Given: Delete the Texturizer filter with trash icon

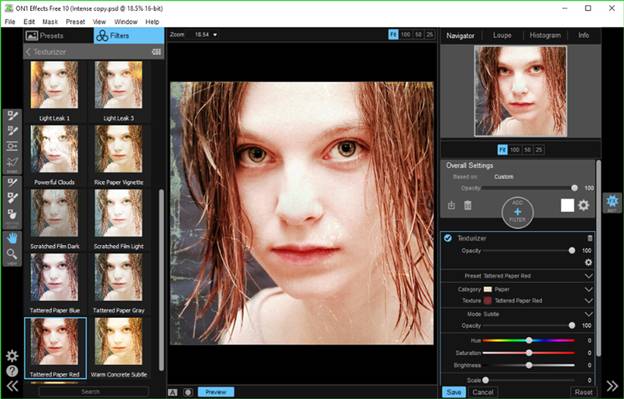Looking at the screenshot, I should click(590, 238).
